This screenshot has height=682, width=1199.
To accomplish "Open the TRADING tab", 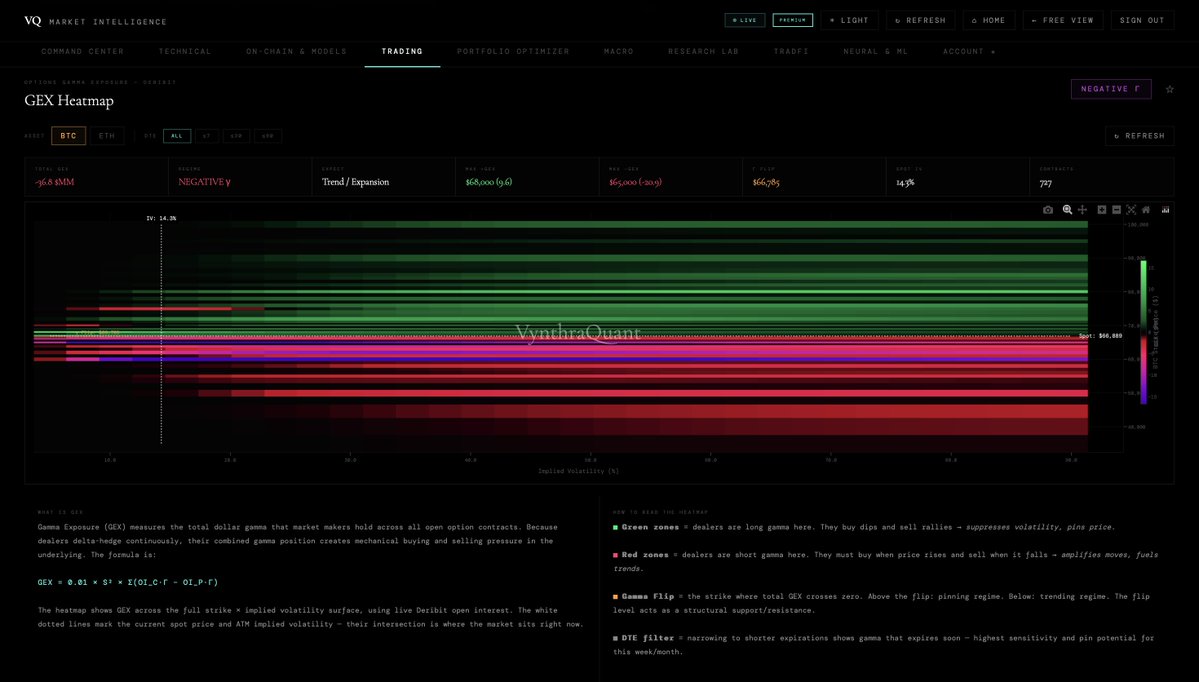I will point(402,51).
